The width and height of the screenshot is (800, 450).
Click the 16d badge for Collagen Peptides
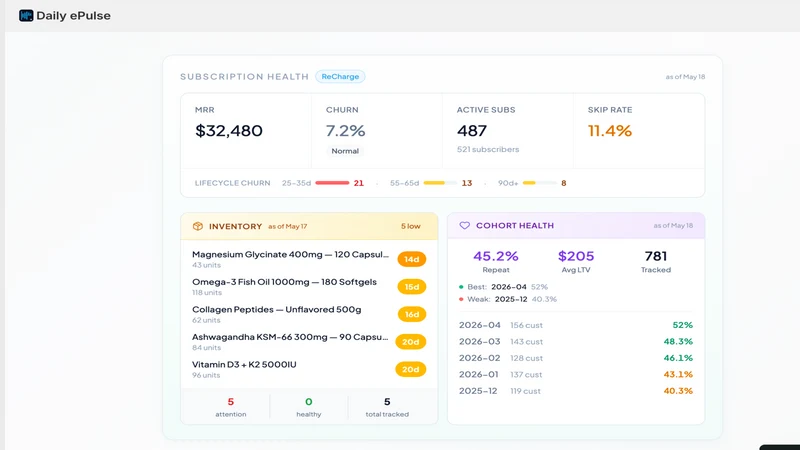click(412, 314)
